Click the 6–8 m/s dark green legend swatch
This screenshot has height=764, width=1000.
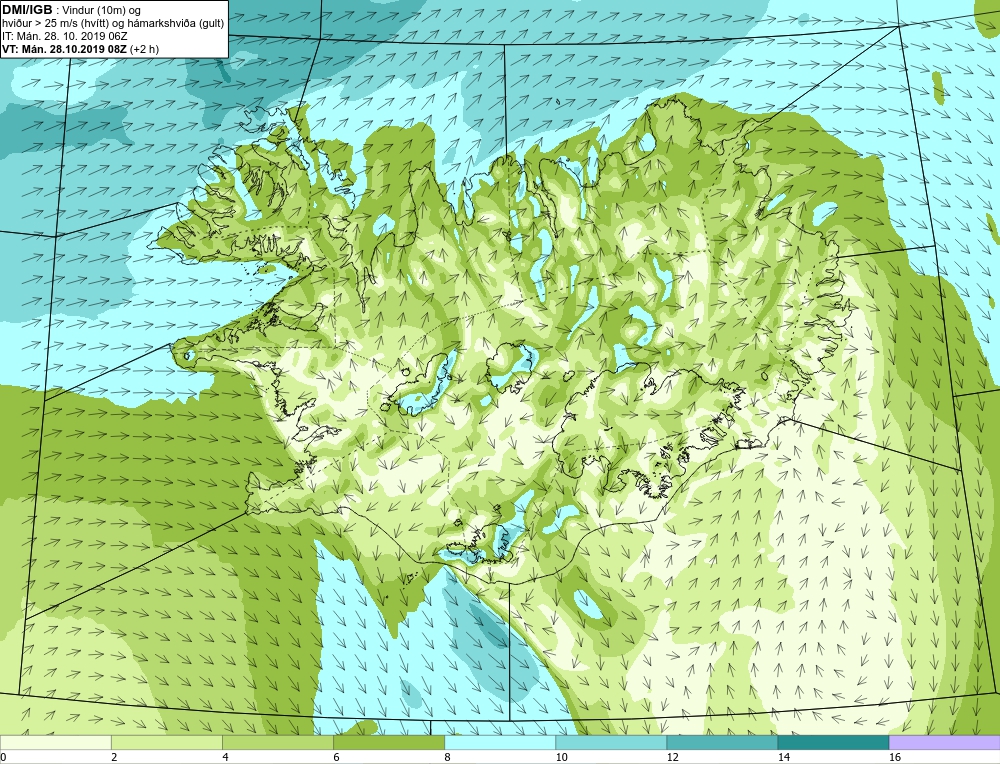(x=389, y=742)
